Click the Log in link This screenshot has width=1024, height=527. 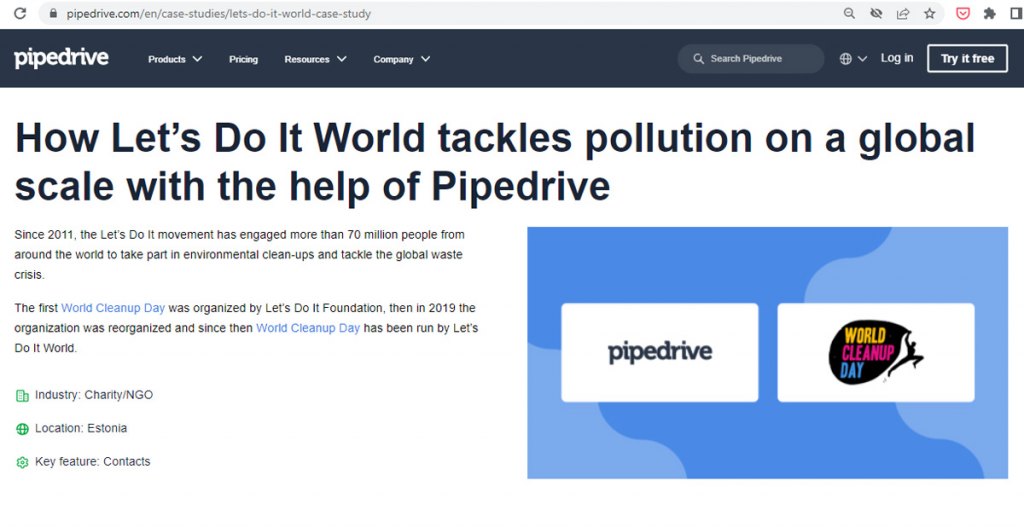coord(897,58)
